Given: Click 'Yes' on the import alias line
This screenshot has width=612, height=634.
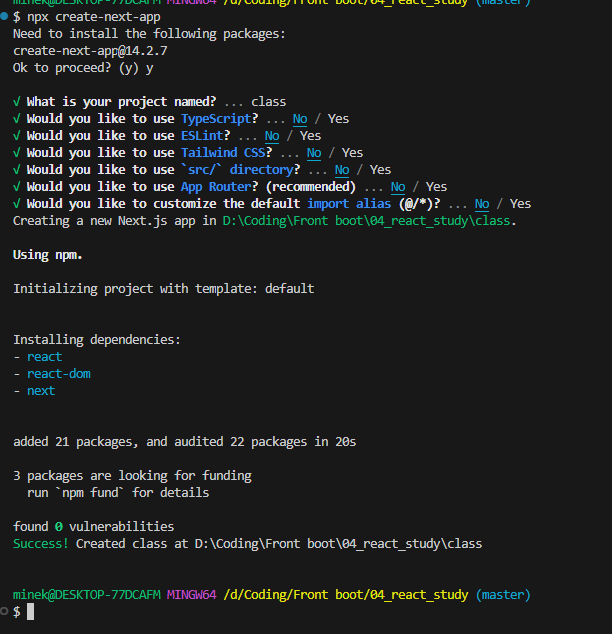Looking at the screenshot, I should 520,204.
